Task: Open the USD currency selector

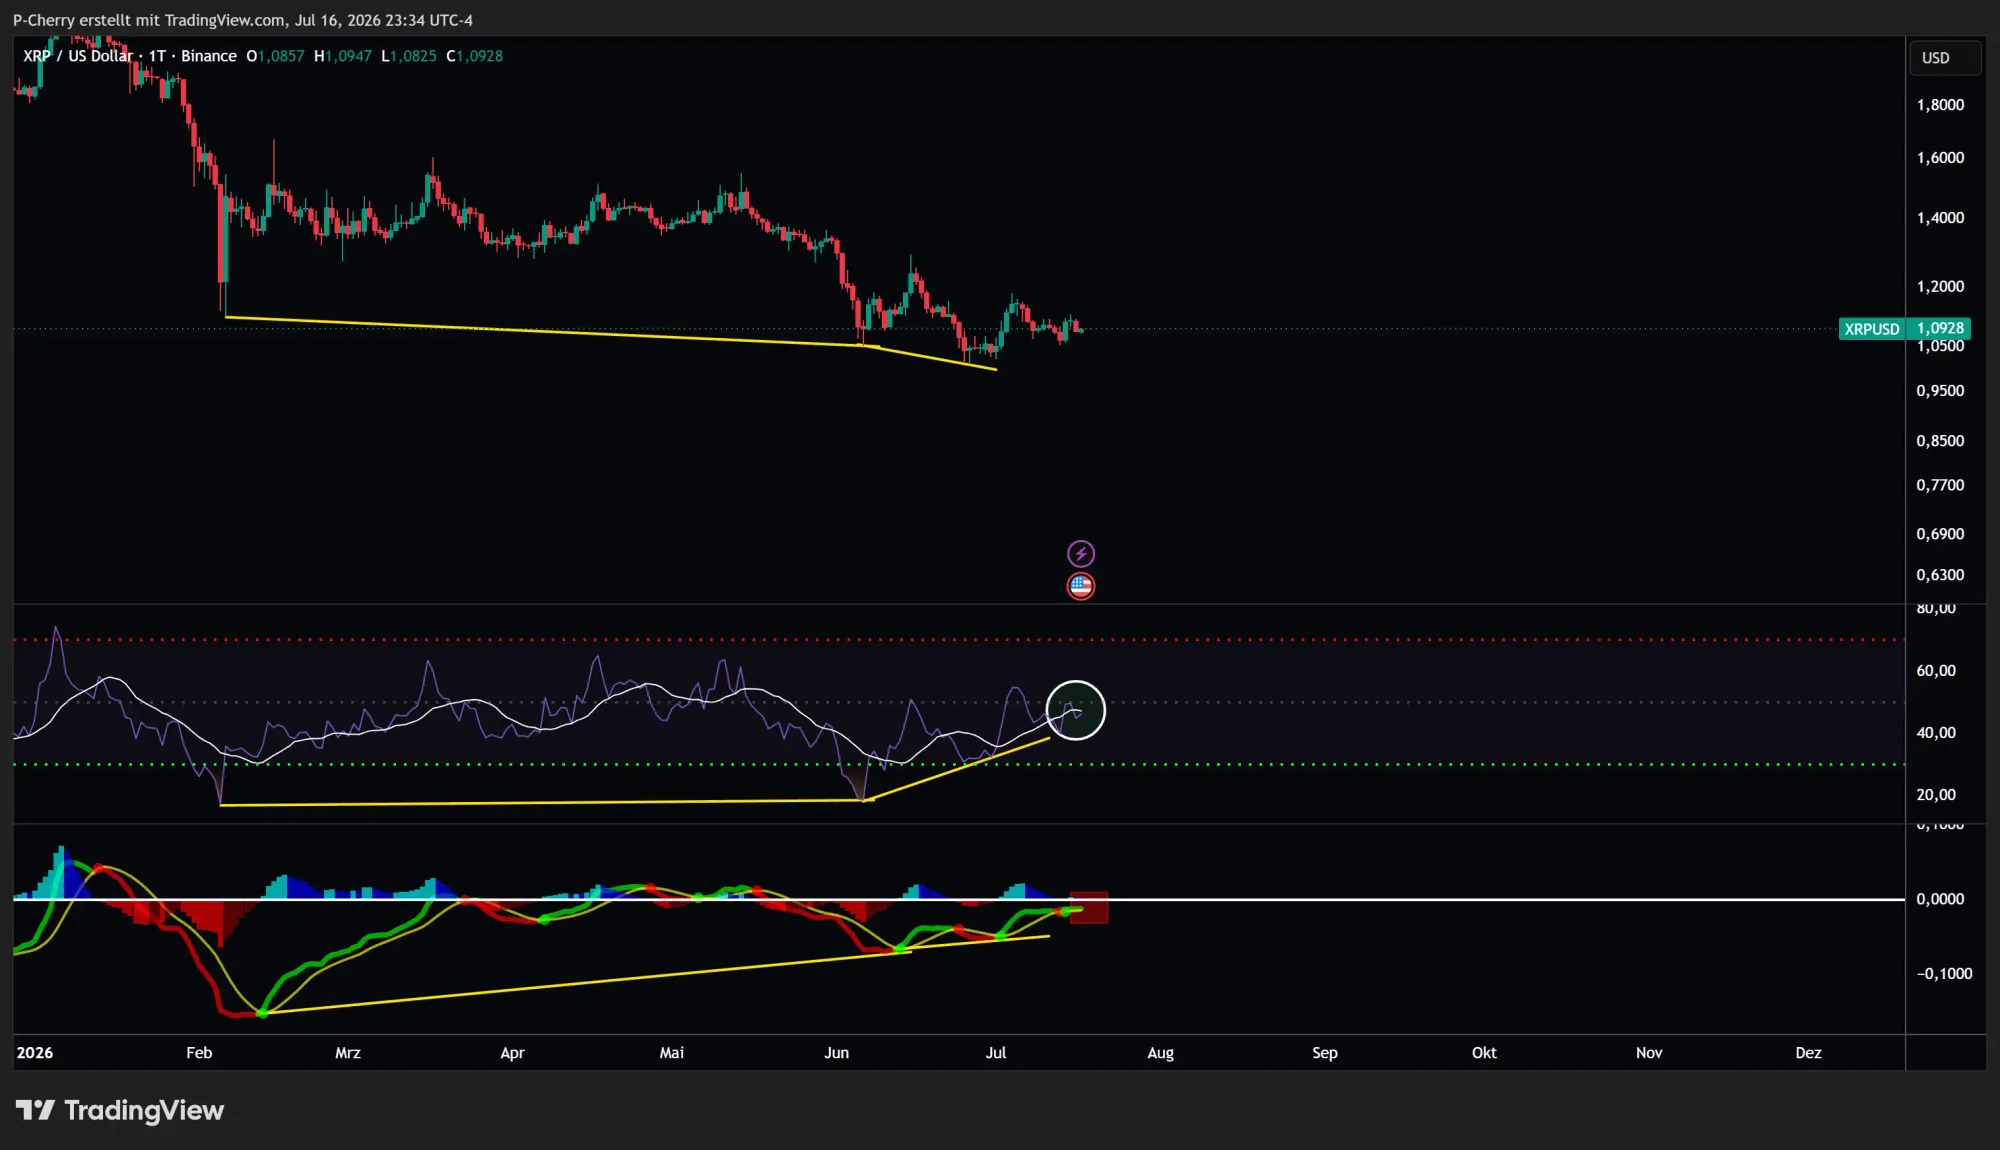Action: click(1944, 58)
